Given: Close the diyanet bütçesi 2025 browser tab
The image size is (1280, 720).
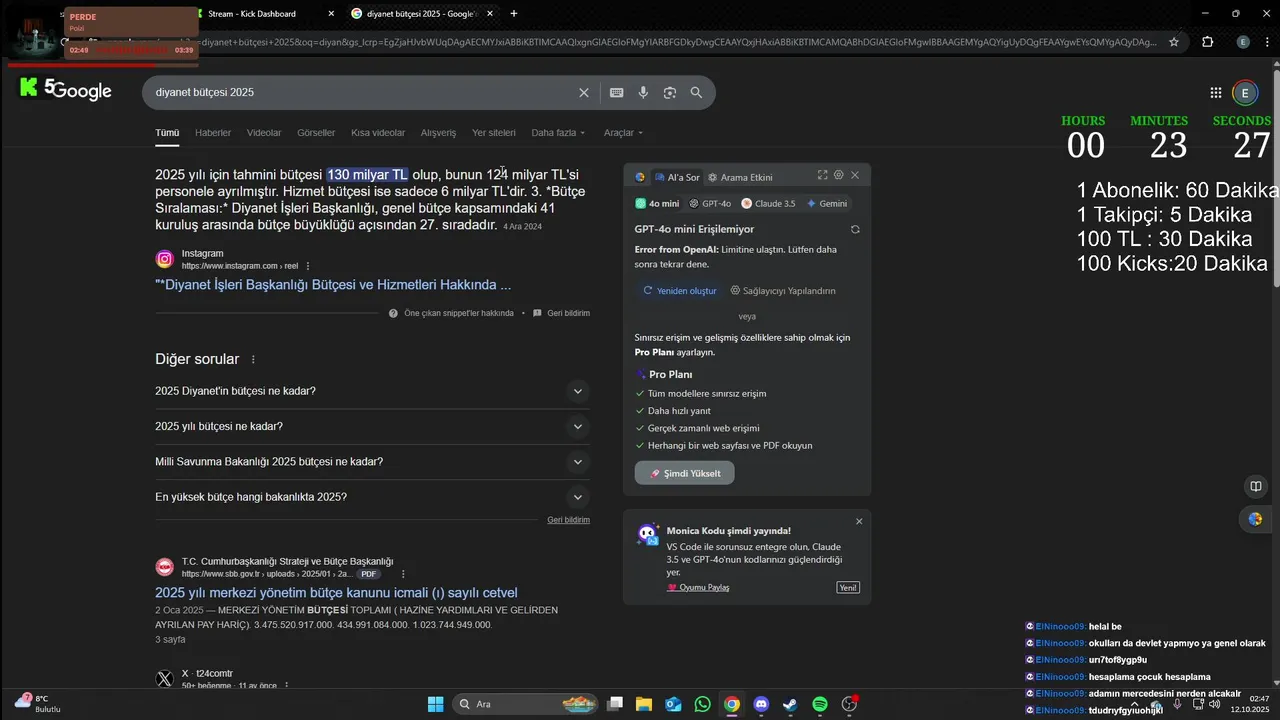Looking at the screenshot, I should [490, 14].
